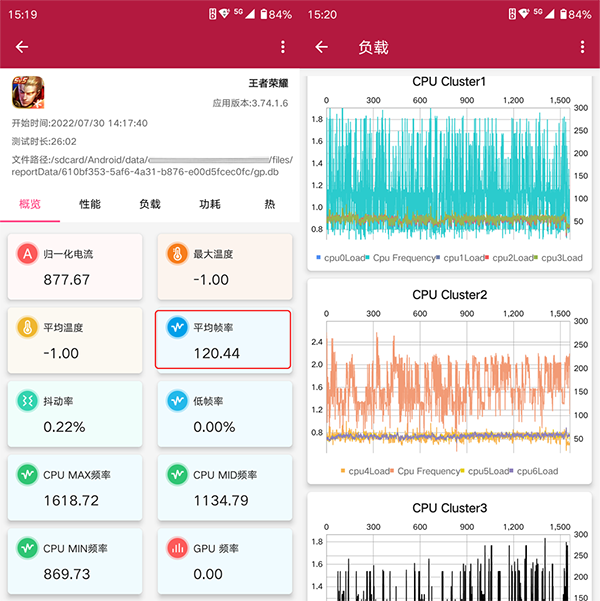Tap the red 归一化电流 icon
This screenshot has width=600, height=601.
27,255
